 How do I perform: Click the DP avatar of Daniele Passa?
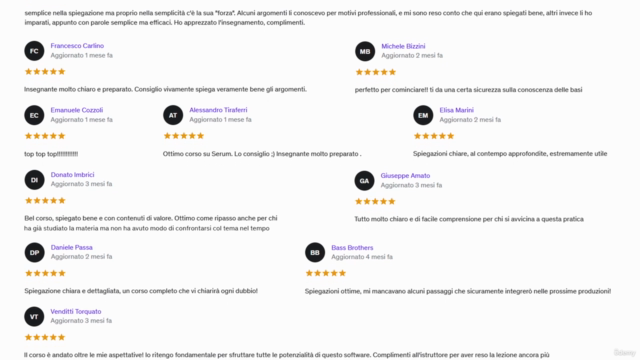point(34,253)
